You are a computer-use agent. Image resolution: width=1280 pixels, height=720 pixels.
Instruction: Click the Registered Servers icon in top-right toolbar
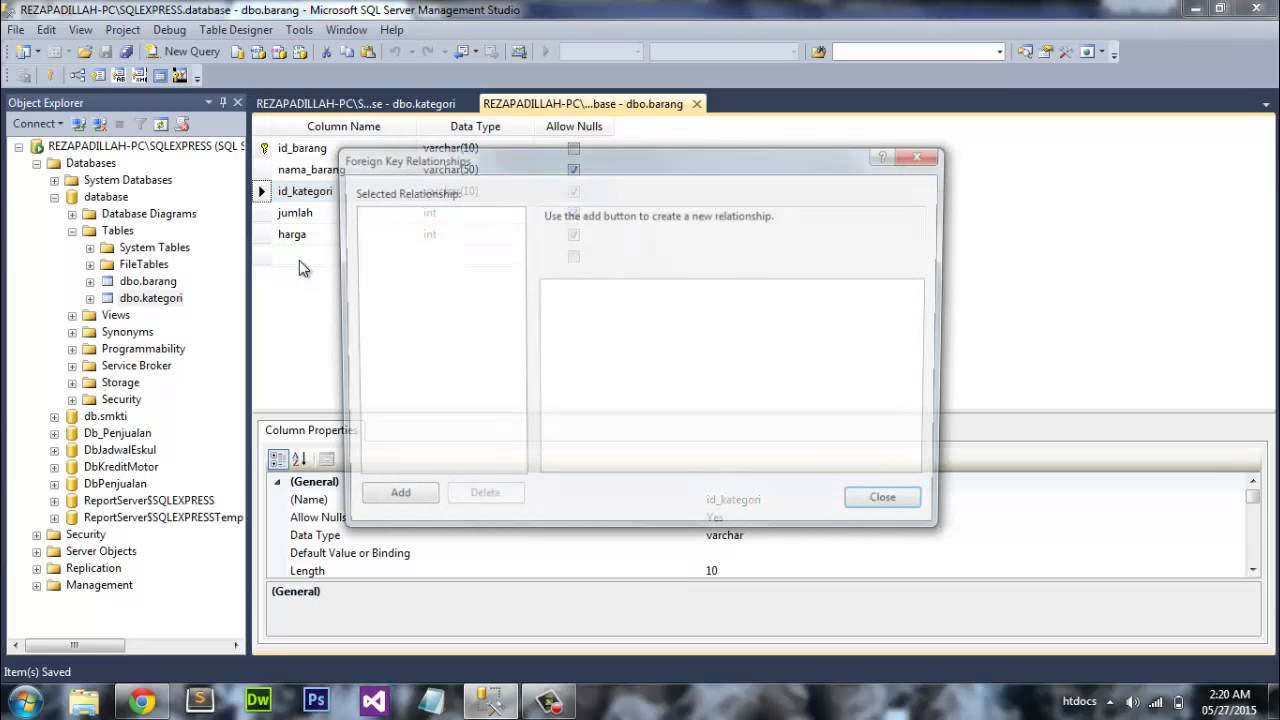tap(1025, 52)
